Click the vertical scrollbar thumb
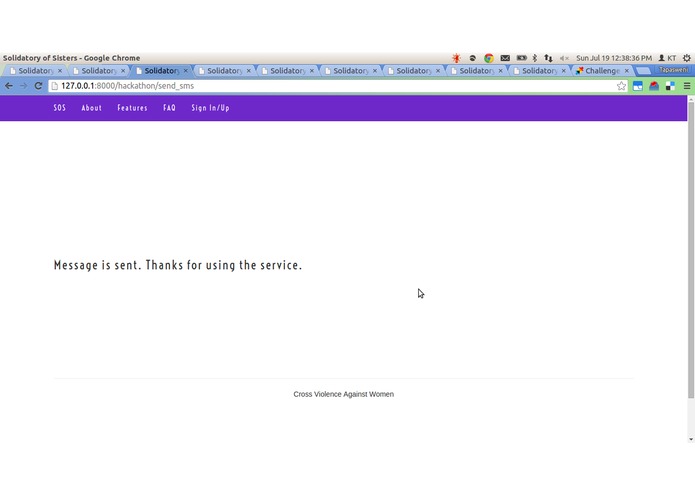Image resolution: width=695 pixels, height=494 pixels. click(x=691, y=250)
